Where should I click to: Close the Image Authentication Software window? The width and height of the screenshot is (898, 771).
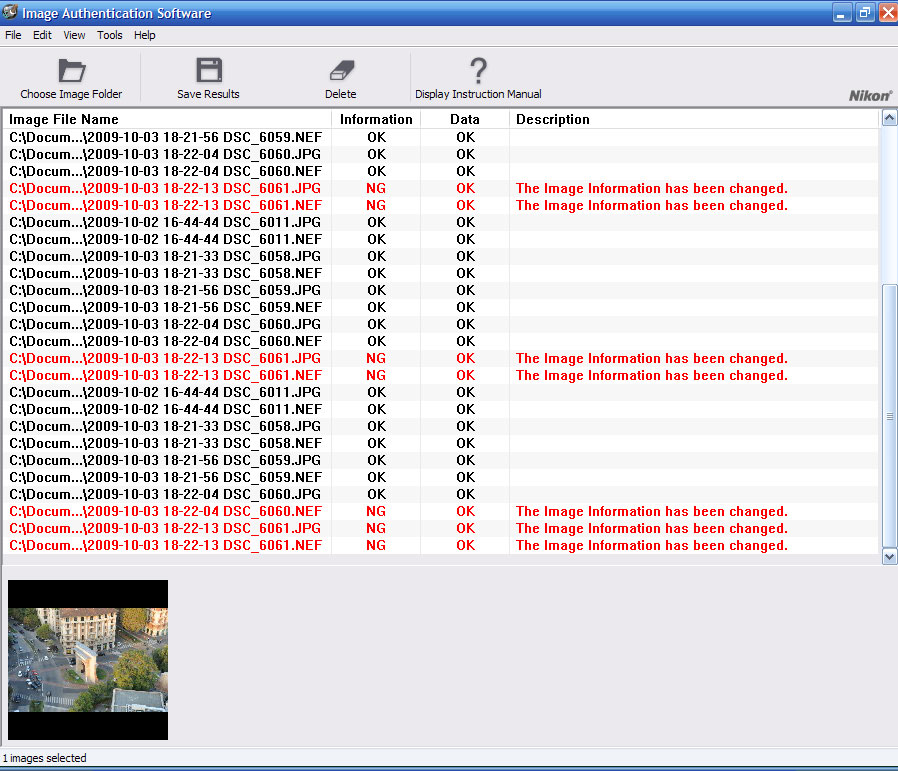[x=888, y=13]
